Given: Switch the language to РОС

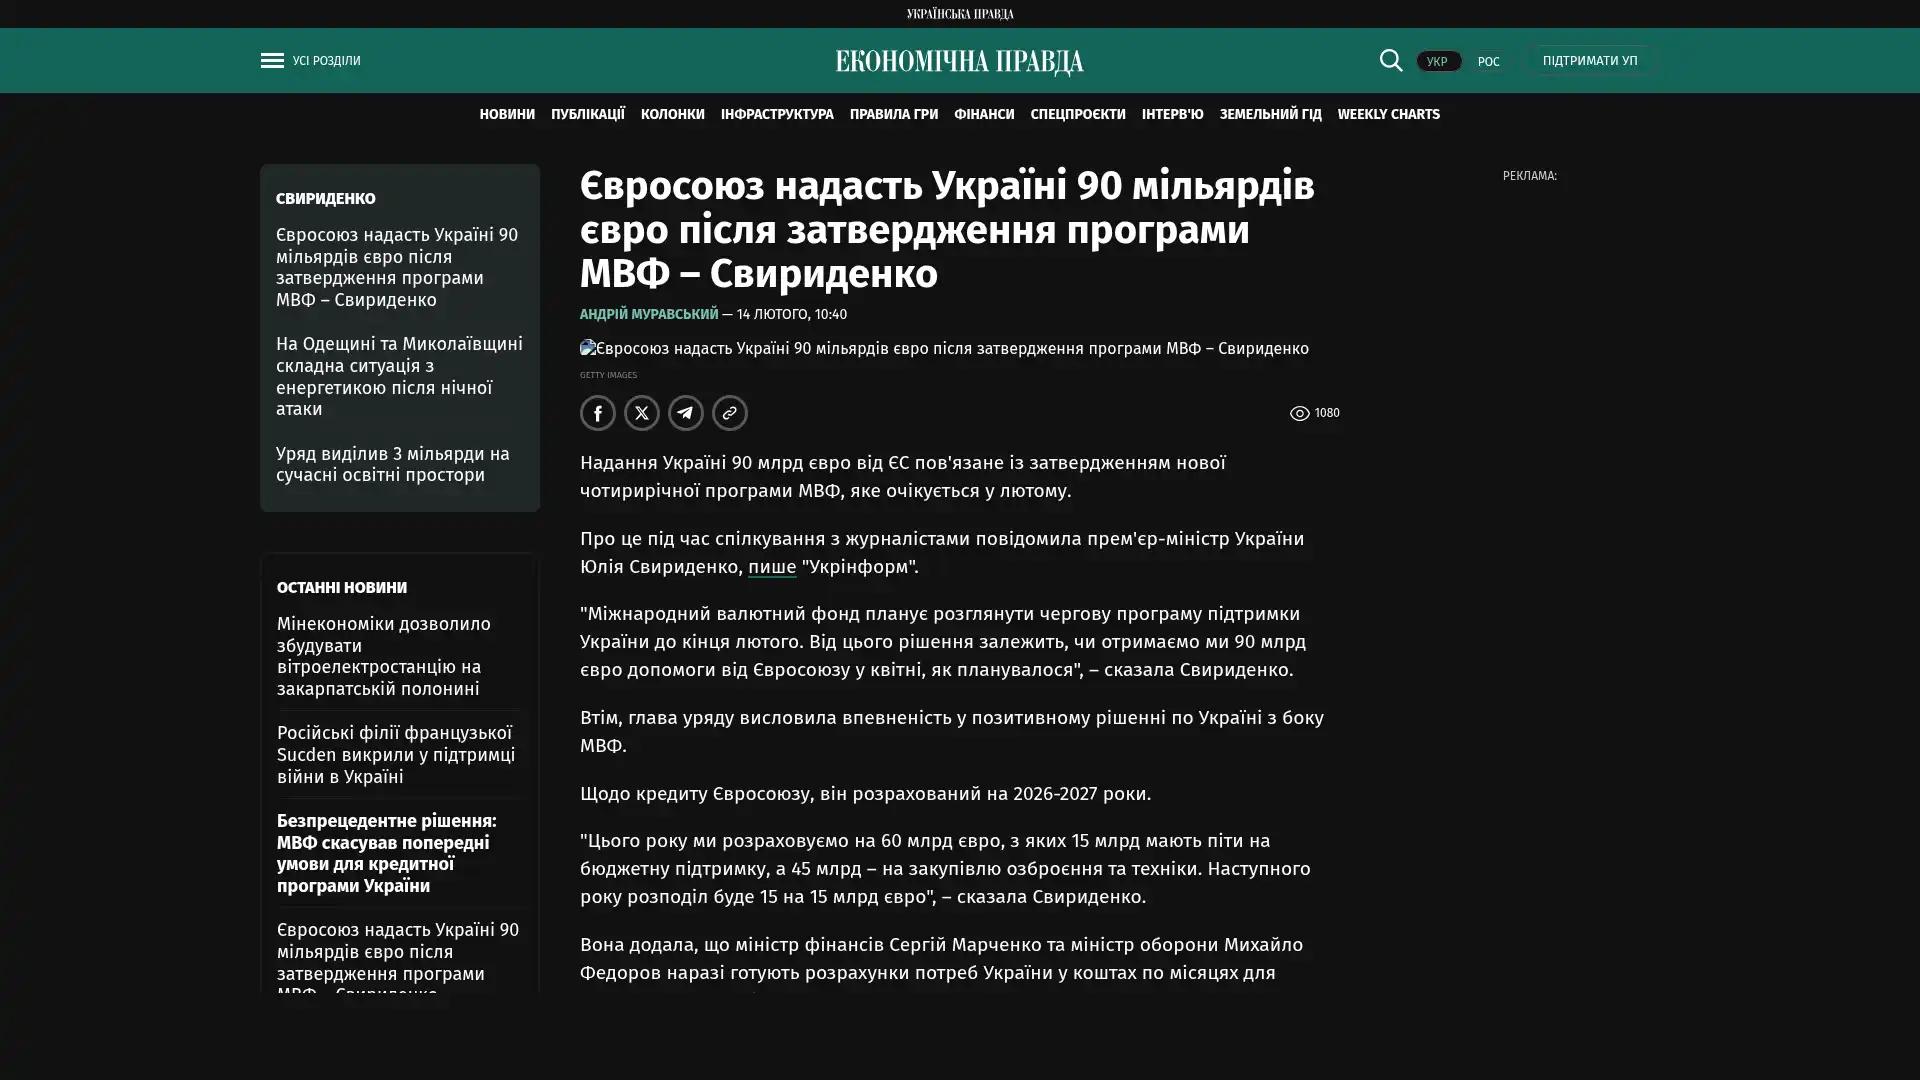Looking at the screenshot, I should click(1488, 62).
